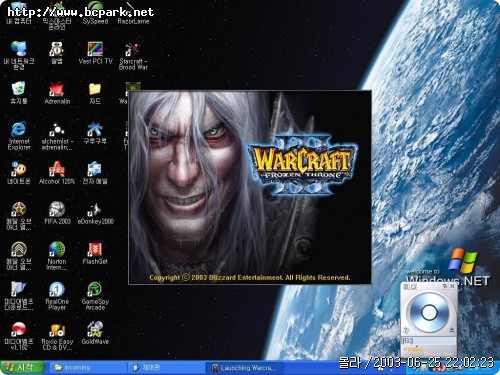The width and height of the screenshot is (500, 375).
Task: Select the 미디어뱅크 다운로드 desktop icon
Action: (x=19, y=296)
